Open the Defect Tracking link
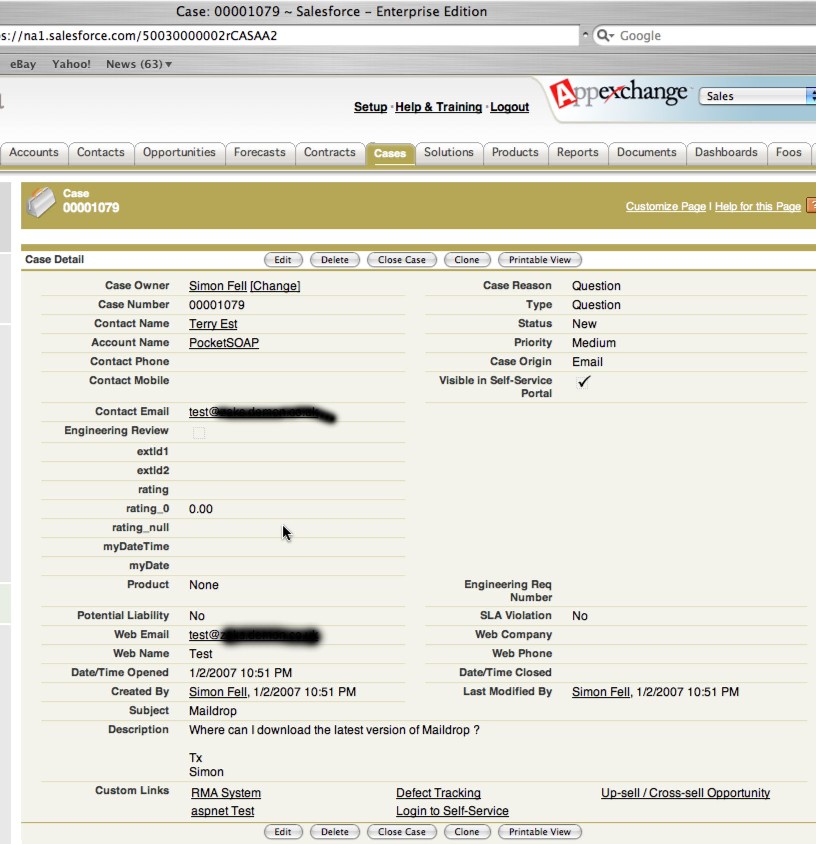The height and width of the screenshot is (844, 816). coord(438,793)
